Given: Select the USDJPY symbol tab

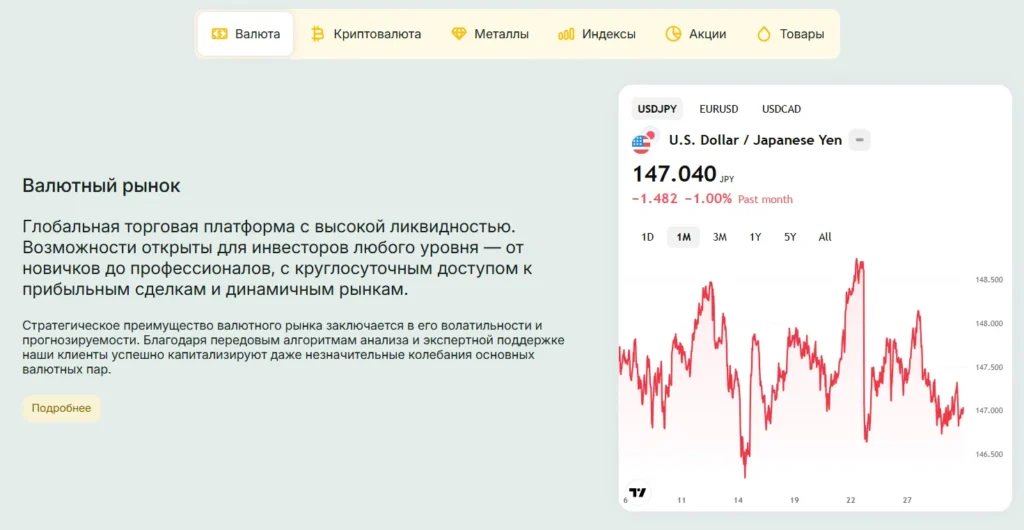Looking at the screenshot, I should (657, 109).
